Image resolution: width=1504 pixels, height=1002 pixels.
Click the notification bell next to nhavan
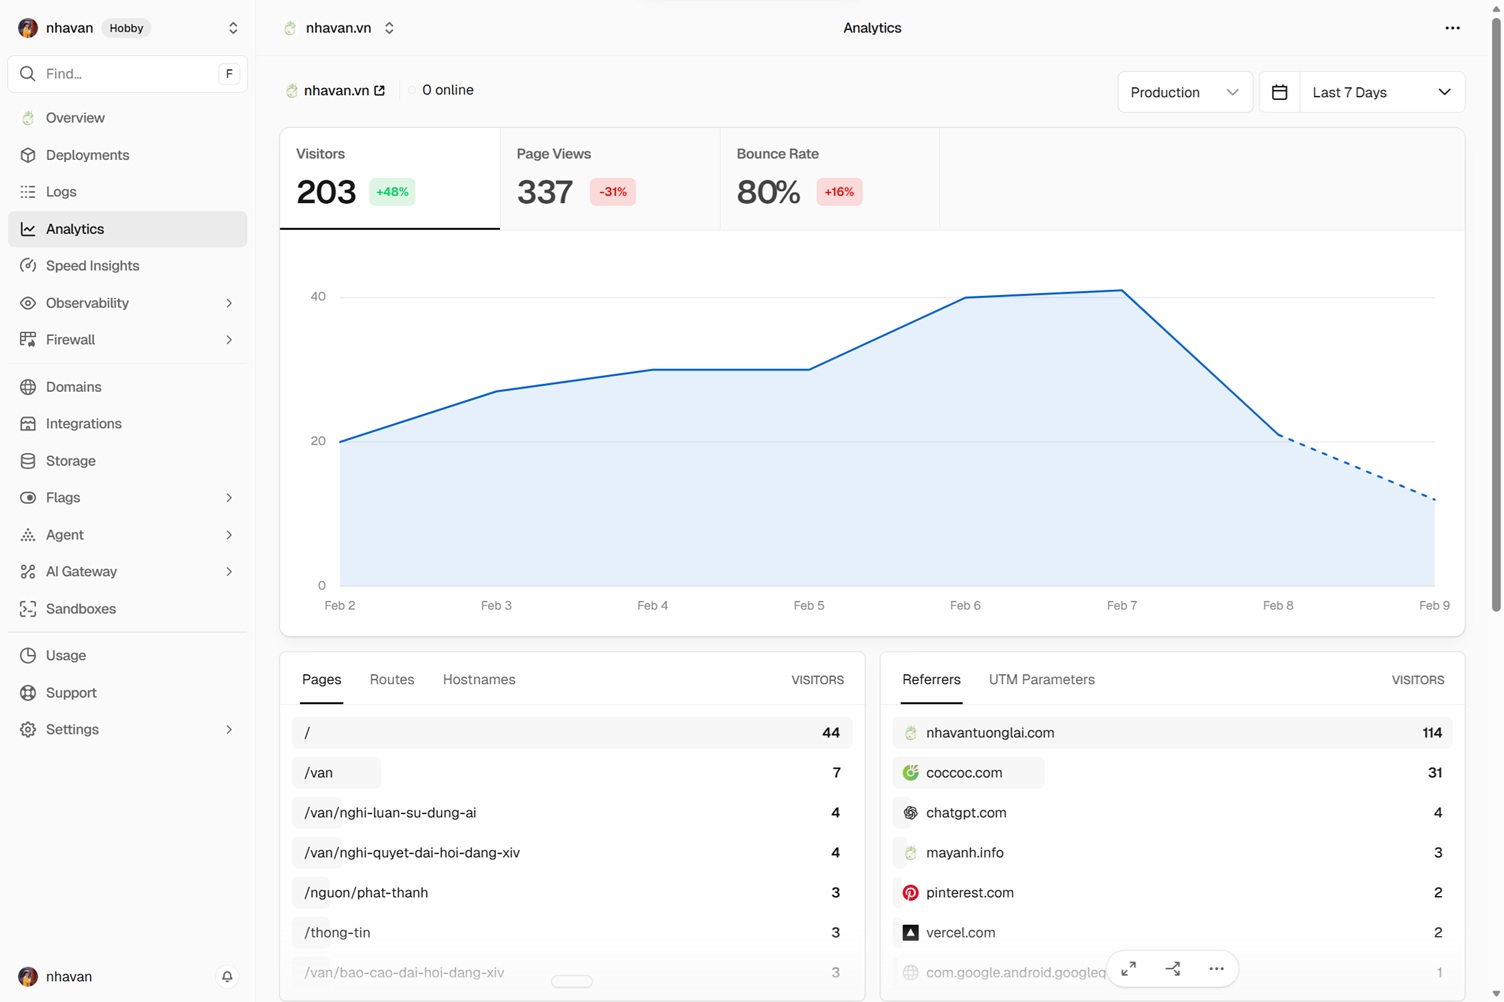click(227, 977)
